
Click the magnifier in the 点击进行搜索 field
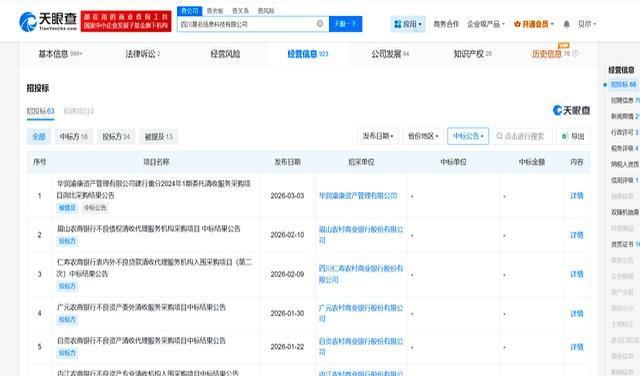pos(499,136)
